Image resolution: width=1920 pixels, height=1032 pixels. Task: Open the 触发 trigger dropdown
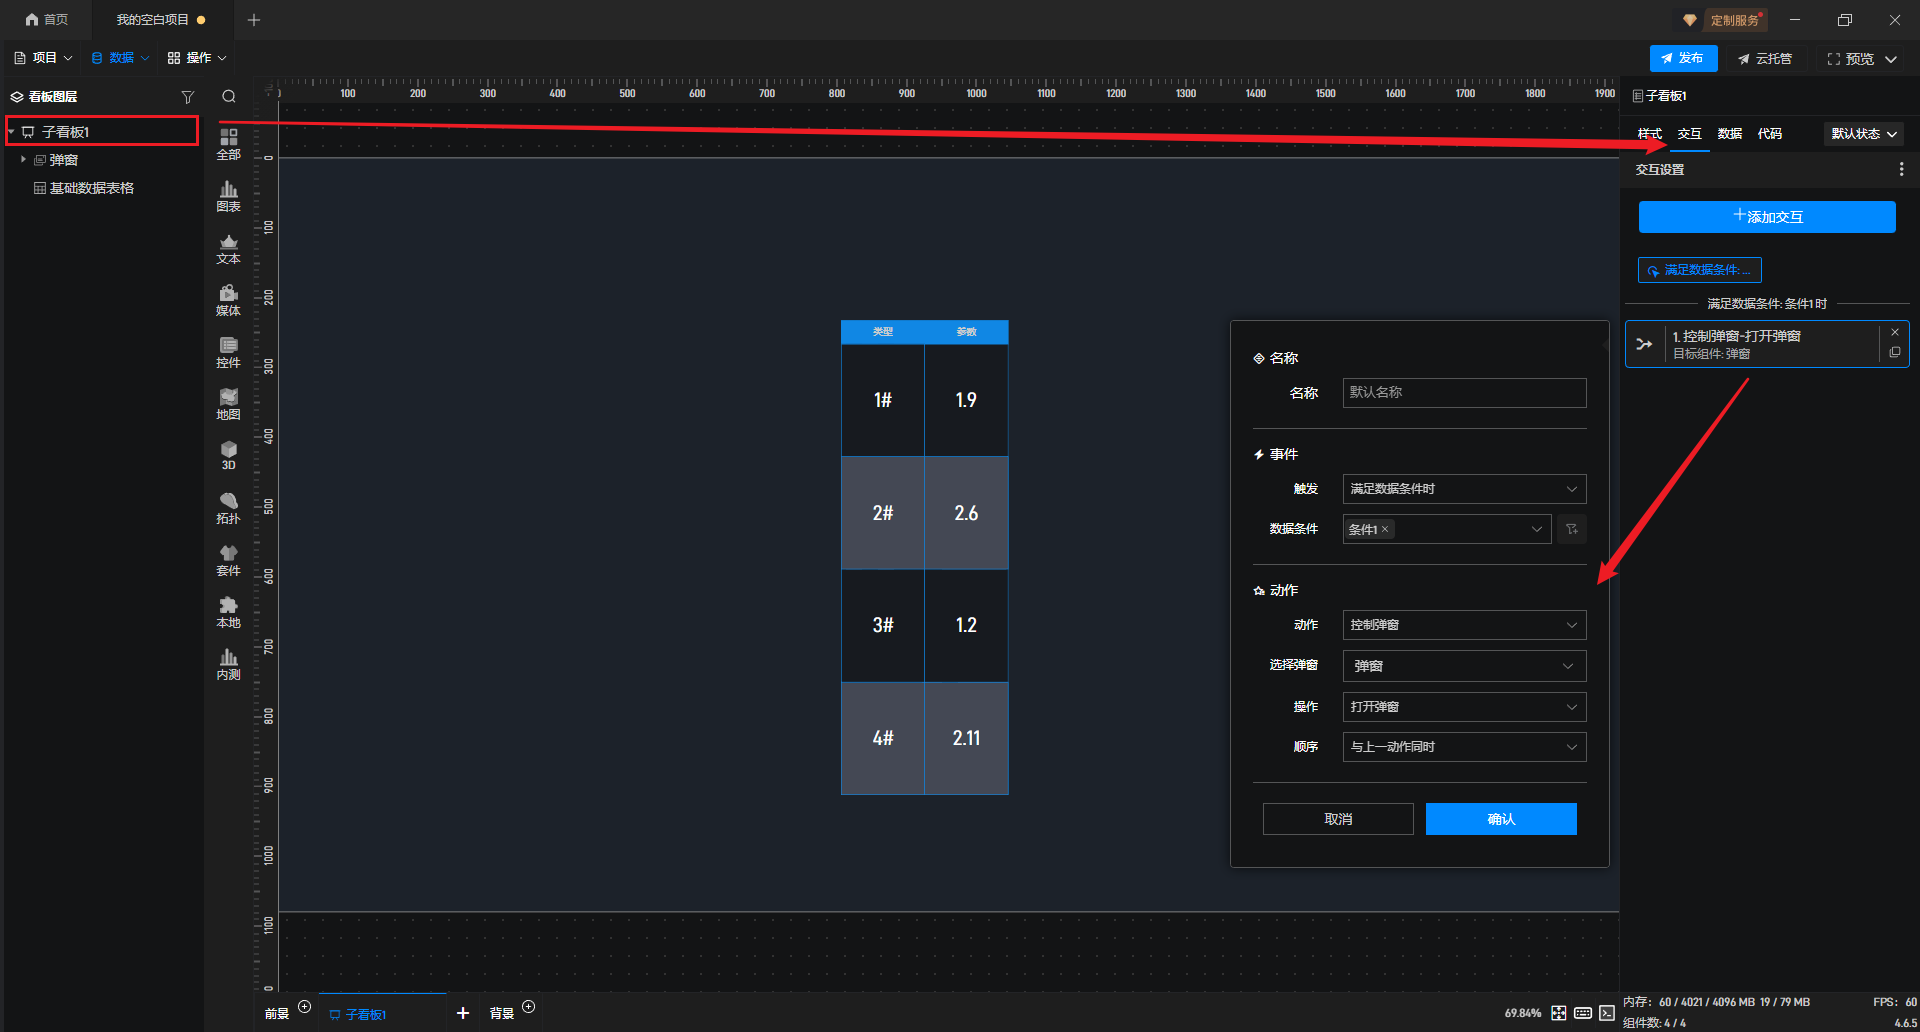1463,489
